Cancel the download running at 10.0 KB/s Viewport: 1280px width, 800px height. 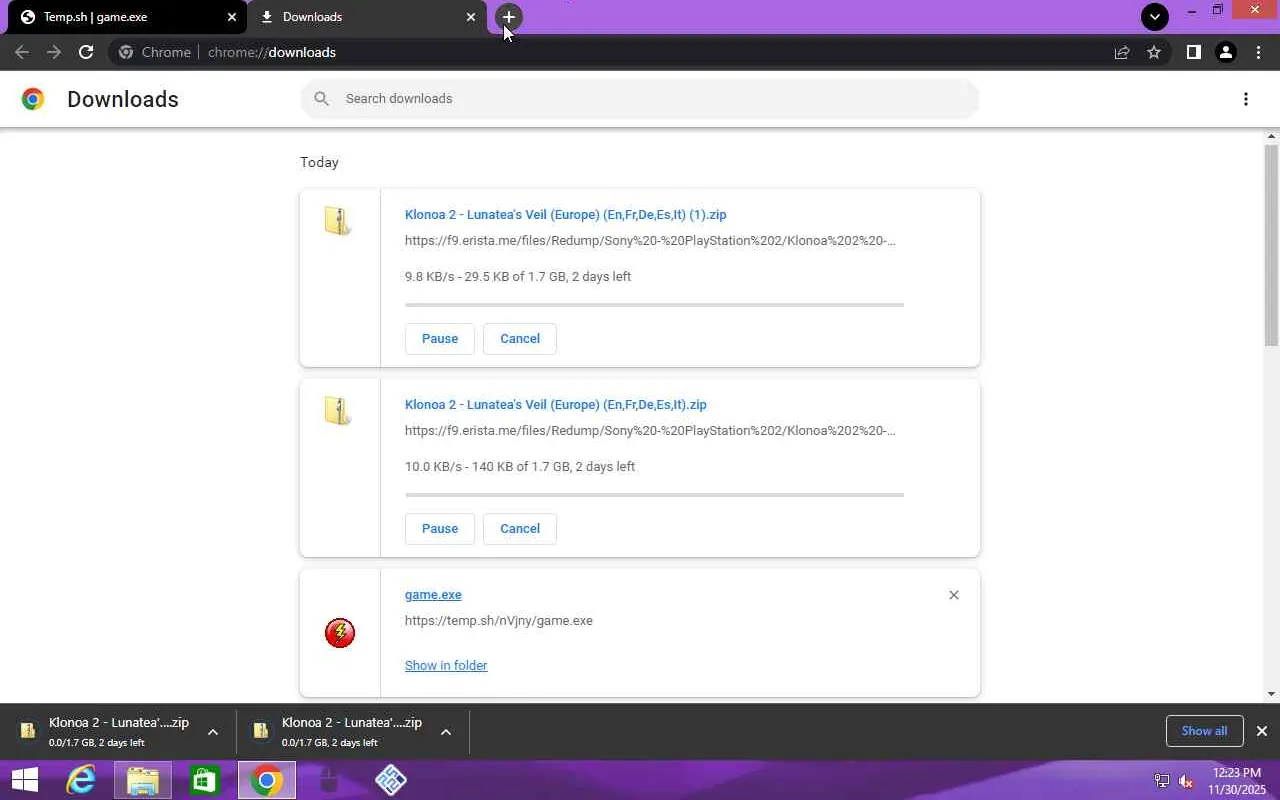click(x=520, y=528)
